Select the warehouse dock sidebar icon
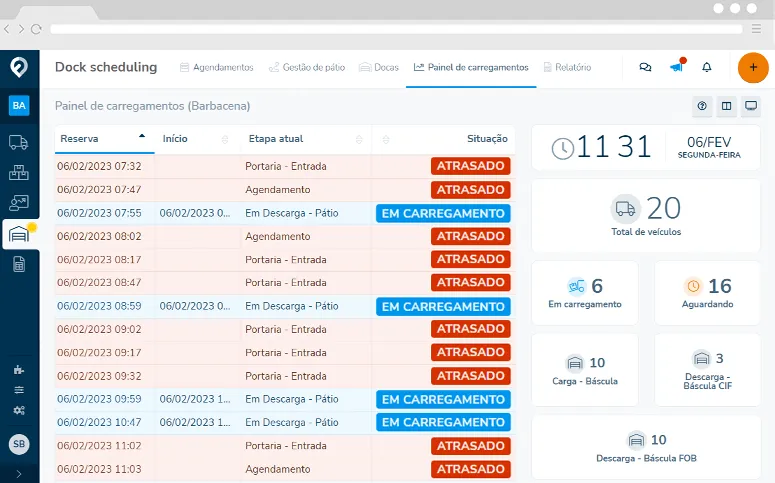This screenshot has width=775, height=483. click(x=19, y=234)
